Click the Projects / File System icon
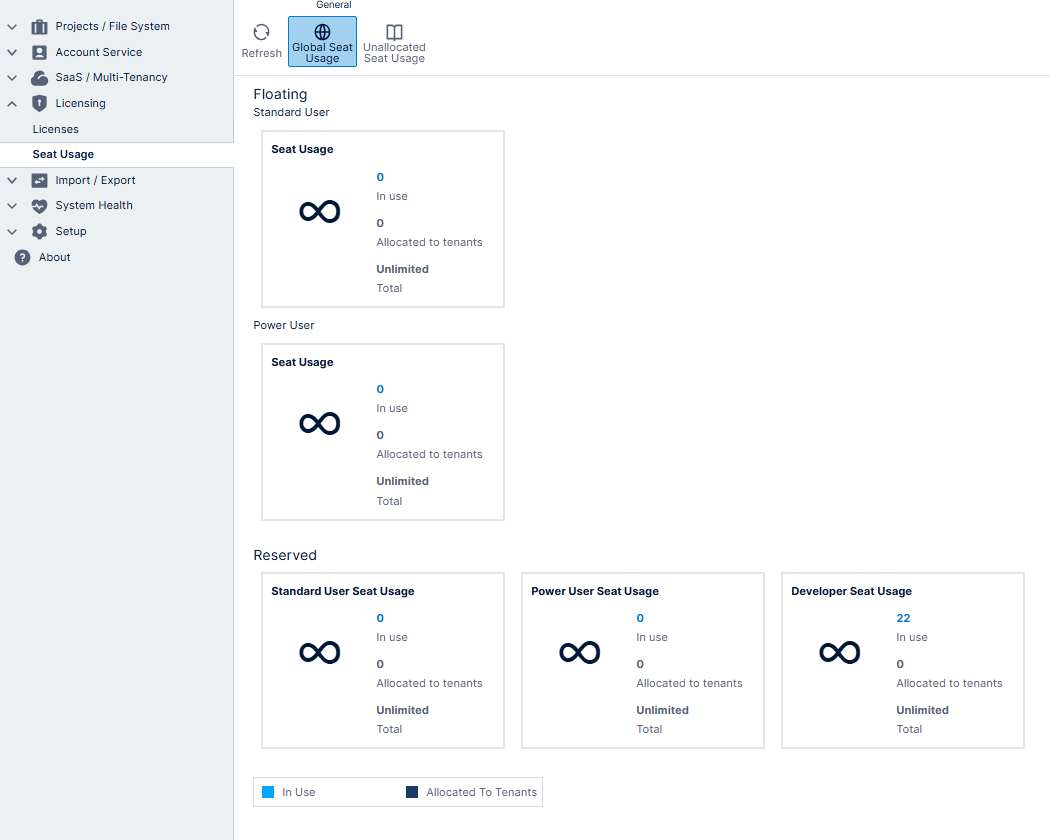Image resolution: width=1050 pixels, height=840 pixels. click(38, 26)
